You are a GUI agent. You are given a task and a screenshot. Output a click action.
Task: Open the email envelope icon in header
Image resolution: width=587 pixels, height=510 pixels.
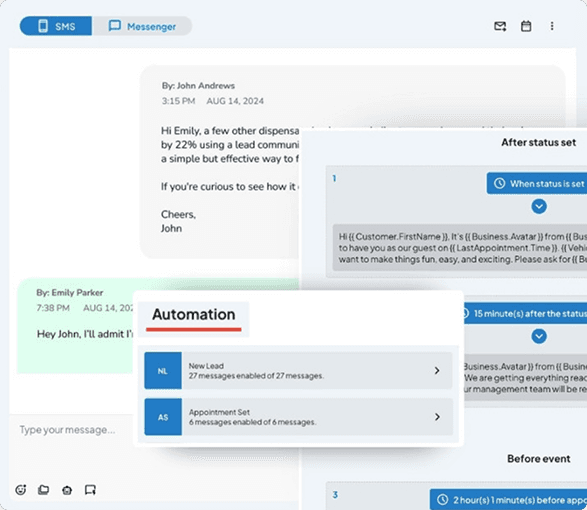[x=500, y=26]
